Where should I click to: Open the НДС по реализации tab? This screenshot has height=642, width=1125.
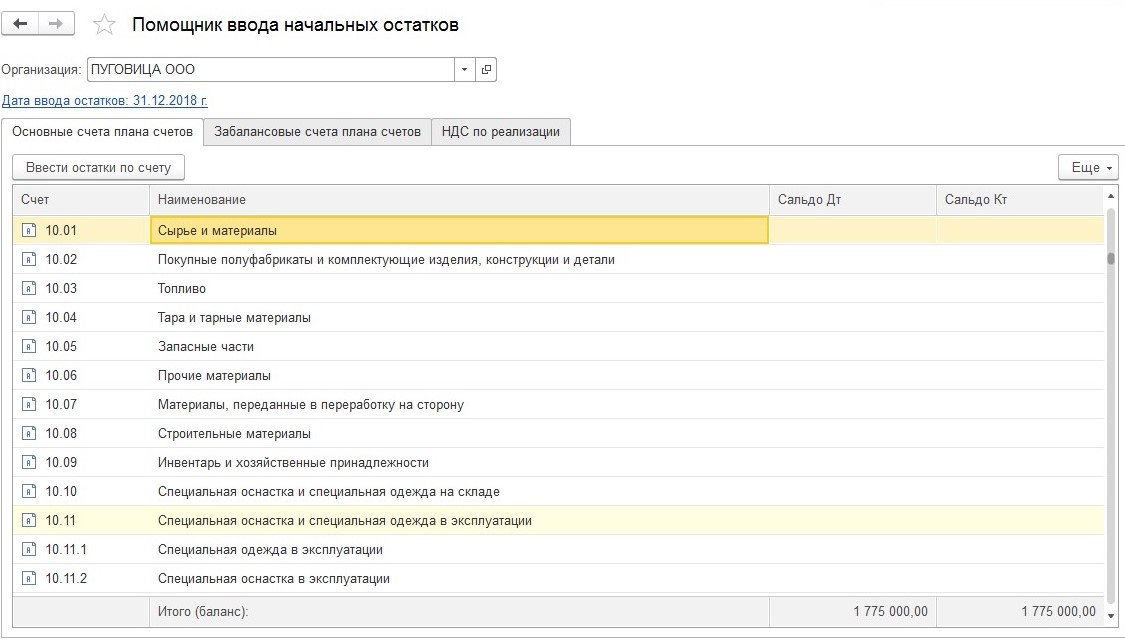click(x=500, y=132)
